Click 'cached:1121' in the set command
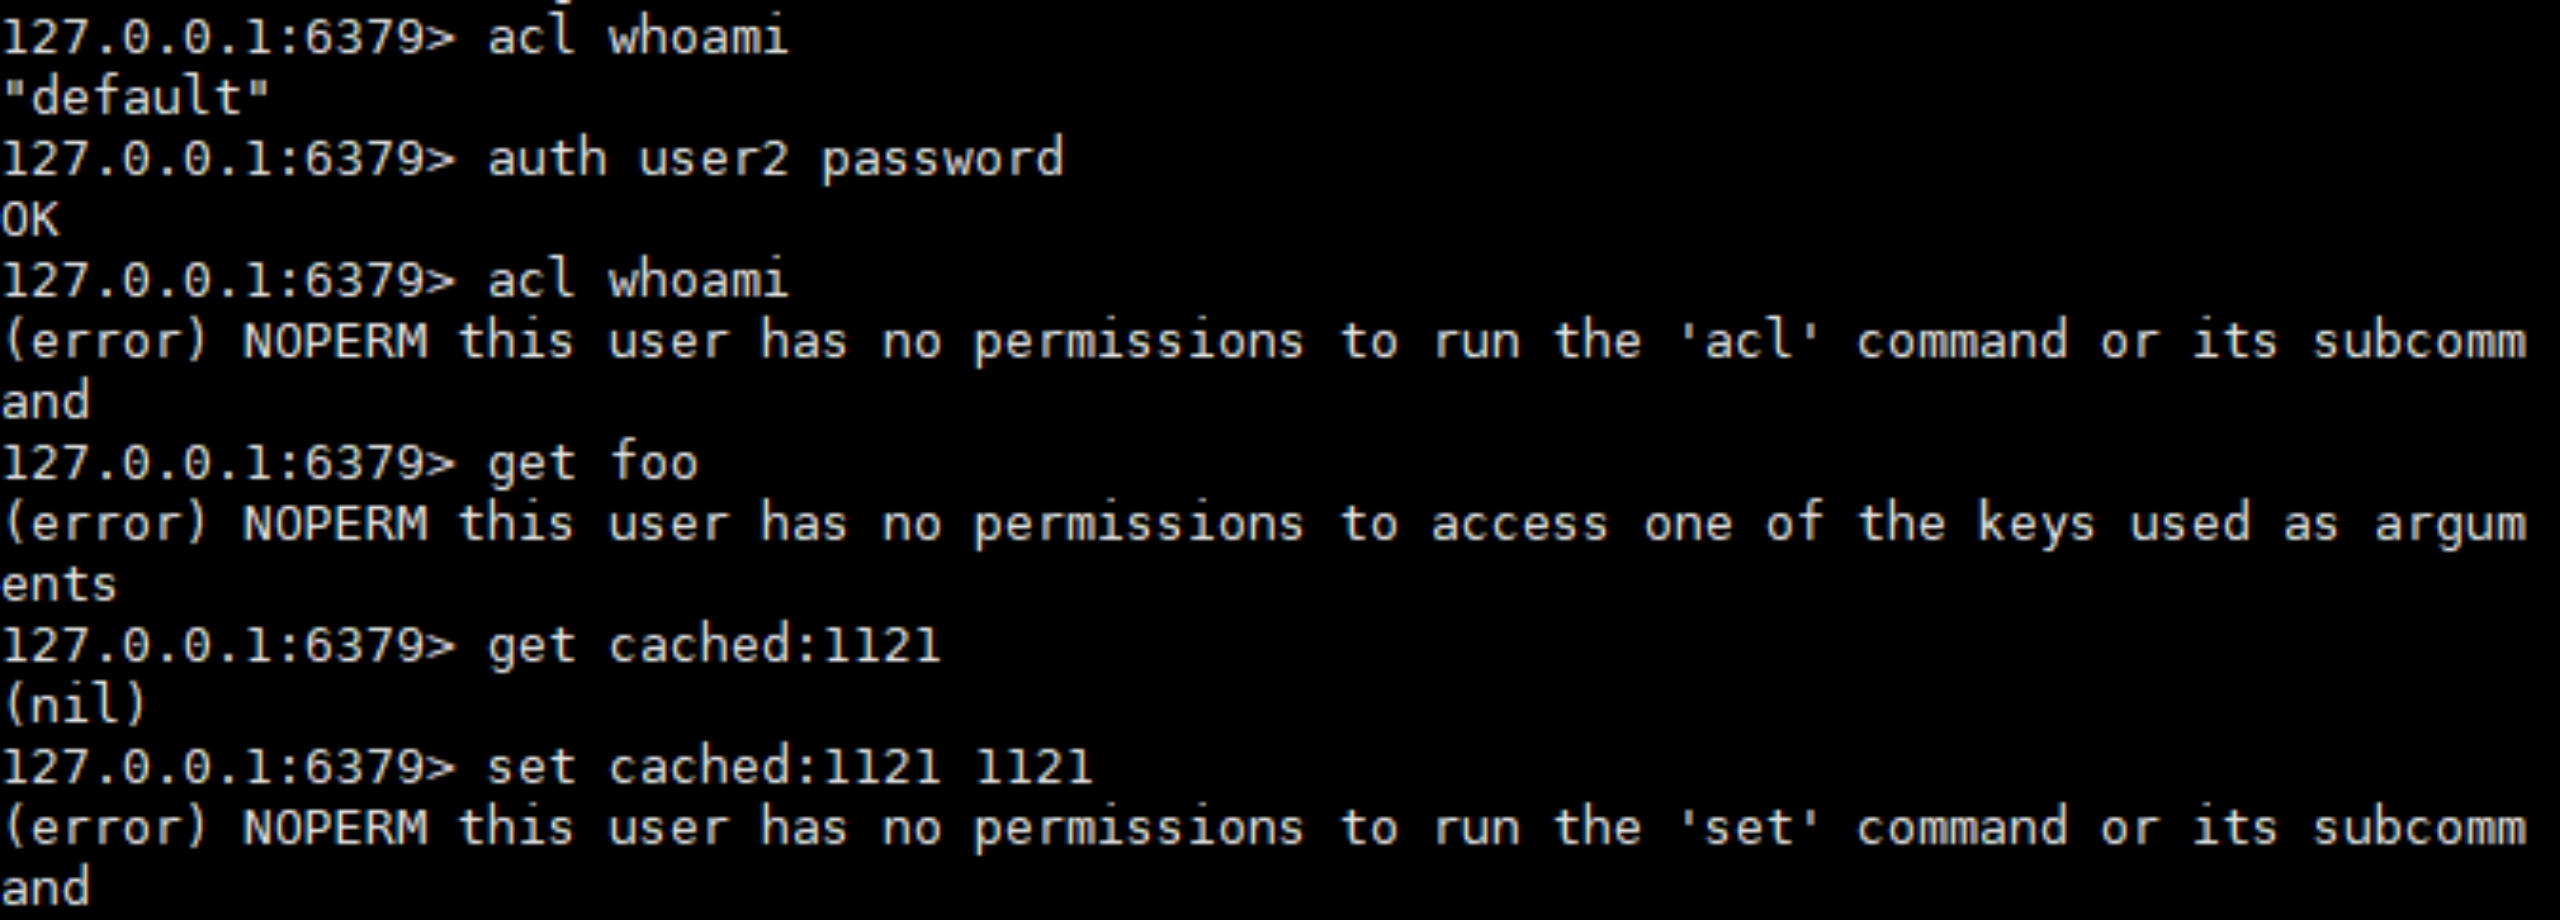The image size is (2560, 920). point(774,768)
